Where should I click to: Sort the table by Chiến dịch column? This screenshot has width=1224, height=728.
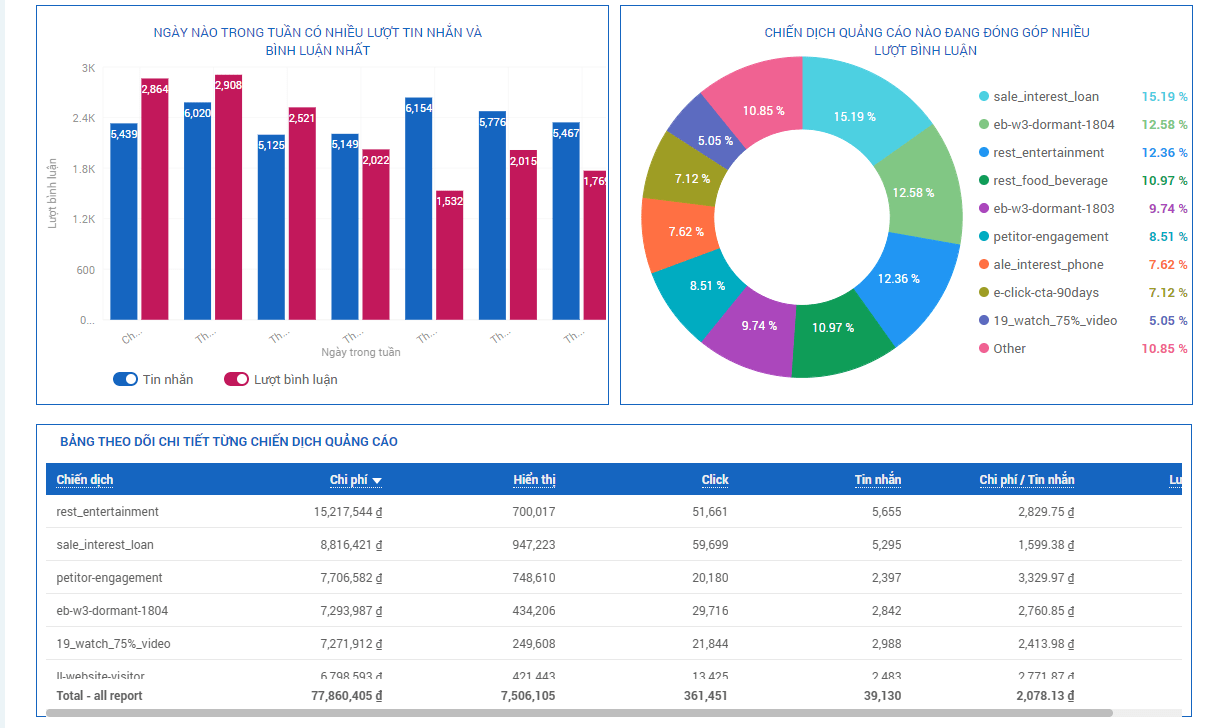pos(85,480)
